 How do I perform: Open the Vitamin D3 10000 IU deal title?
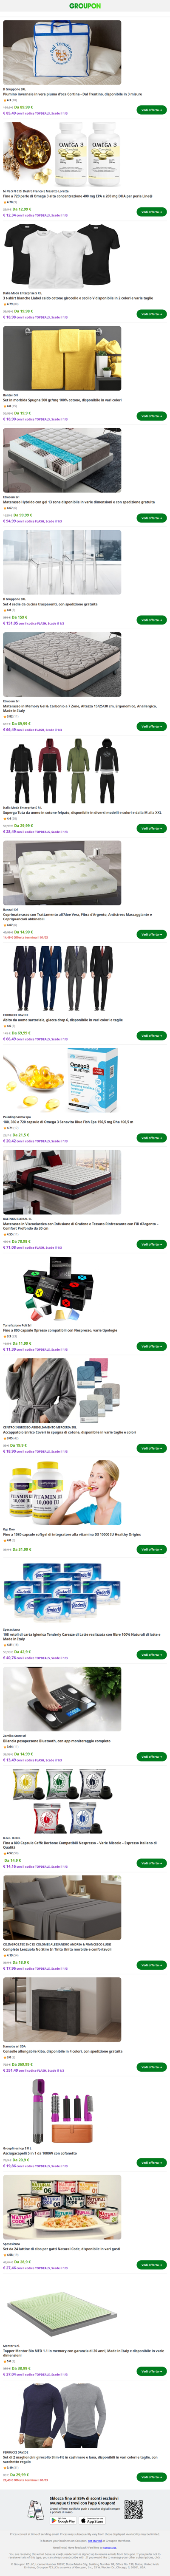(72, 1534)
